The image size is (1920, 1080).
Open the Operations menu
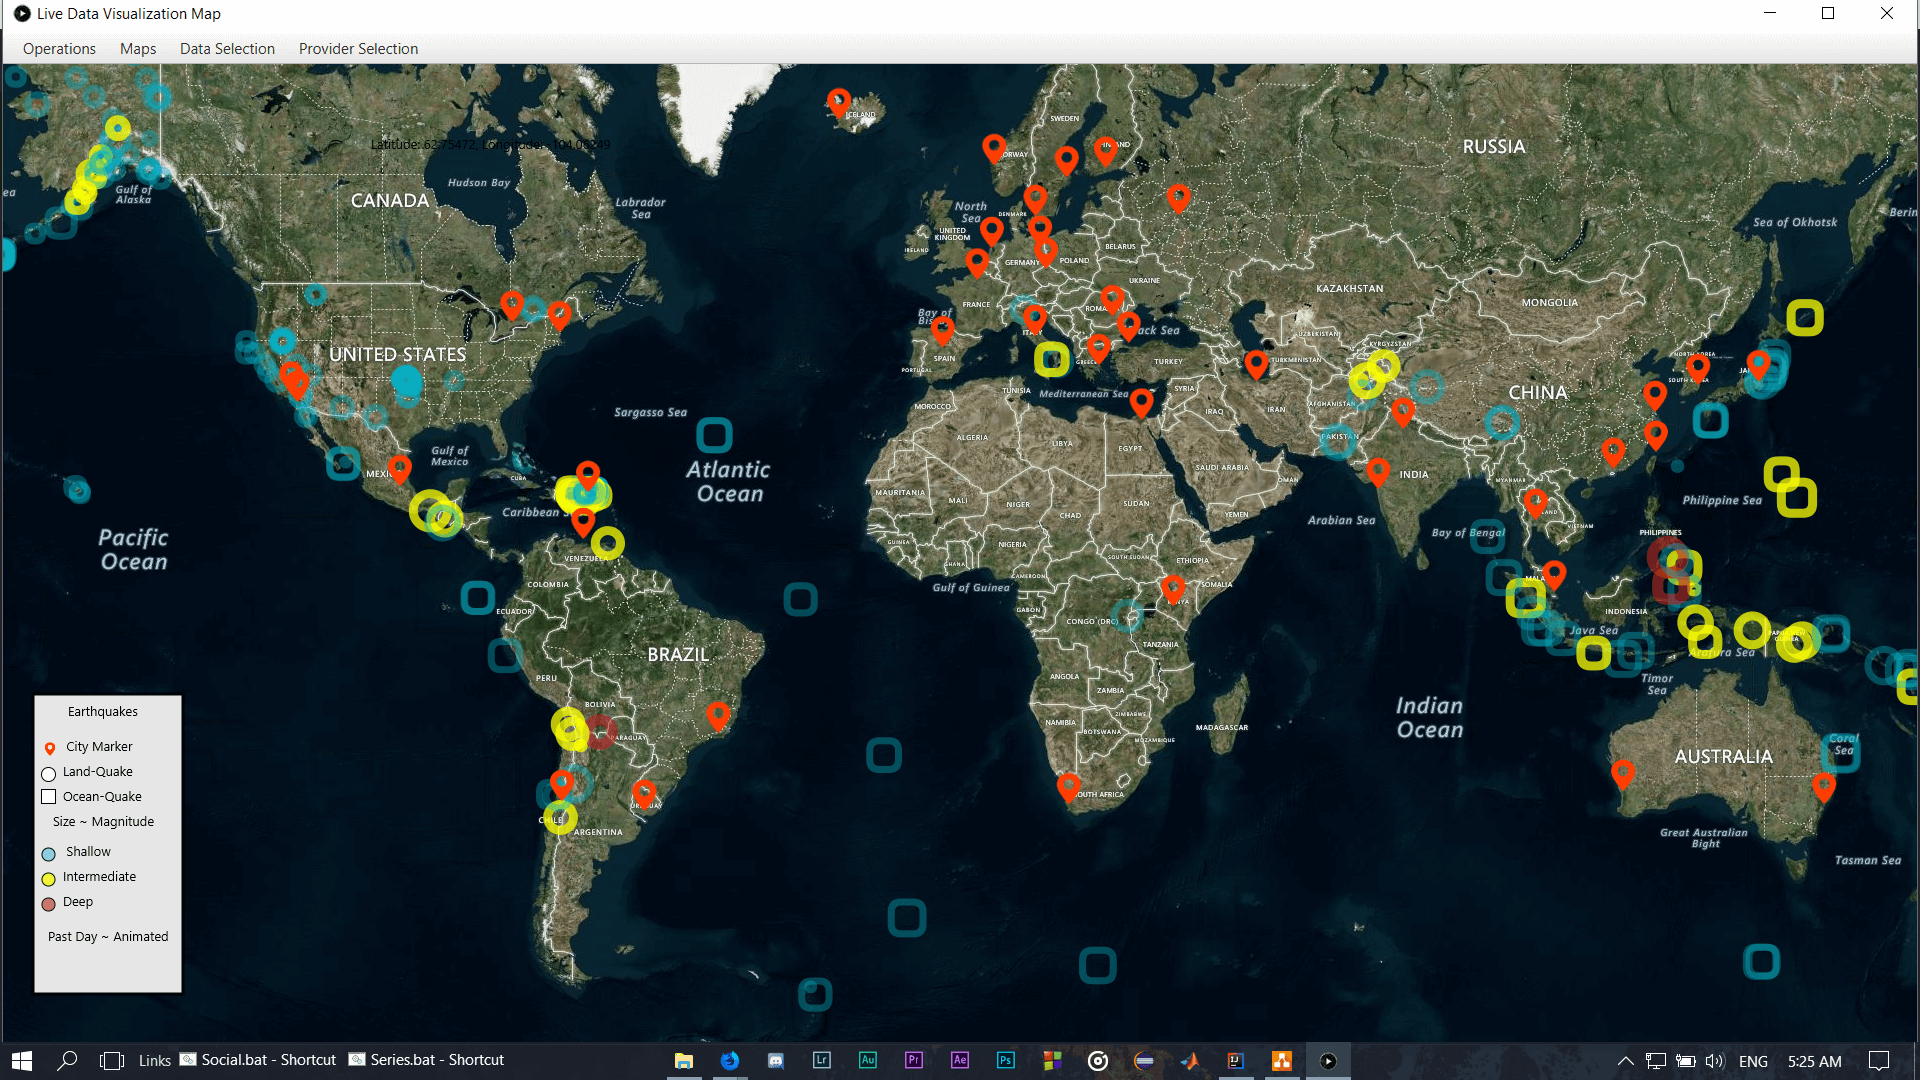click(59, 49)
